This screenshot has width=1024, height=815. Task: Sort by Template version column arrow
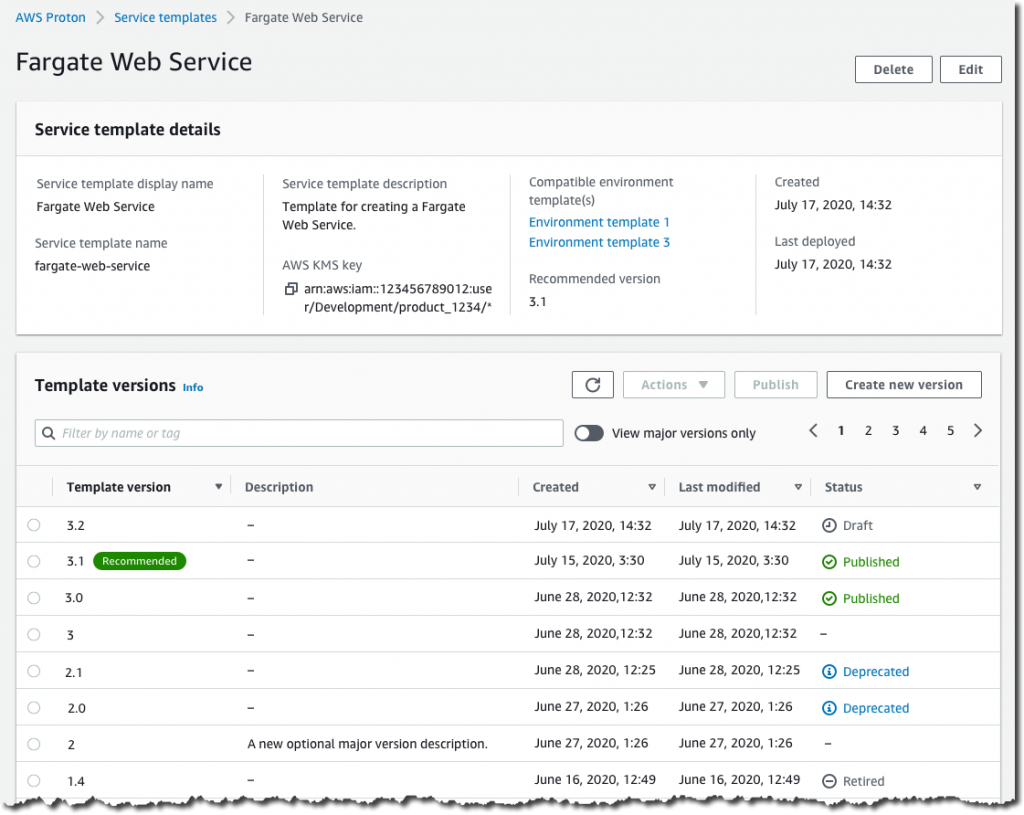218,487
